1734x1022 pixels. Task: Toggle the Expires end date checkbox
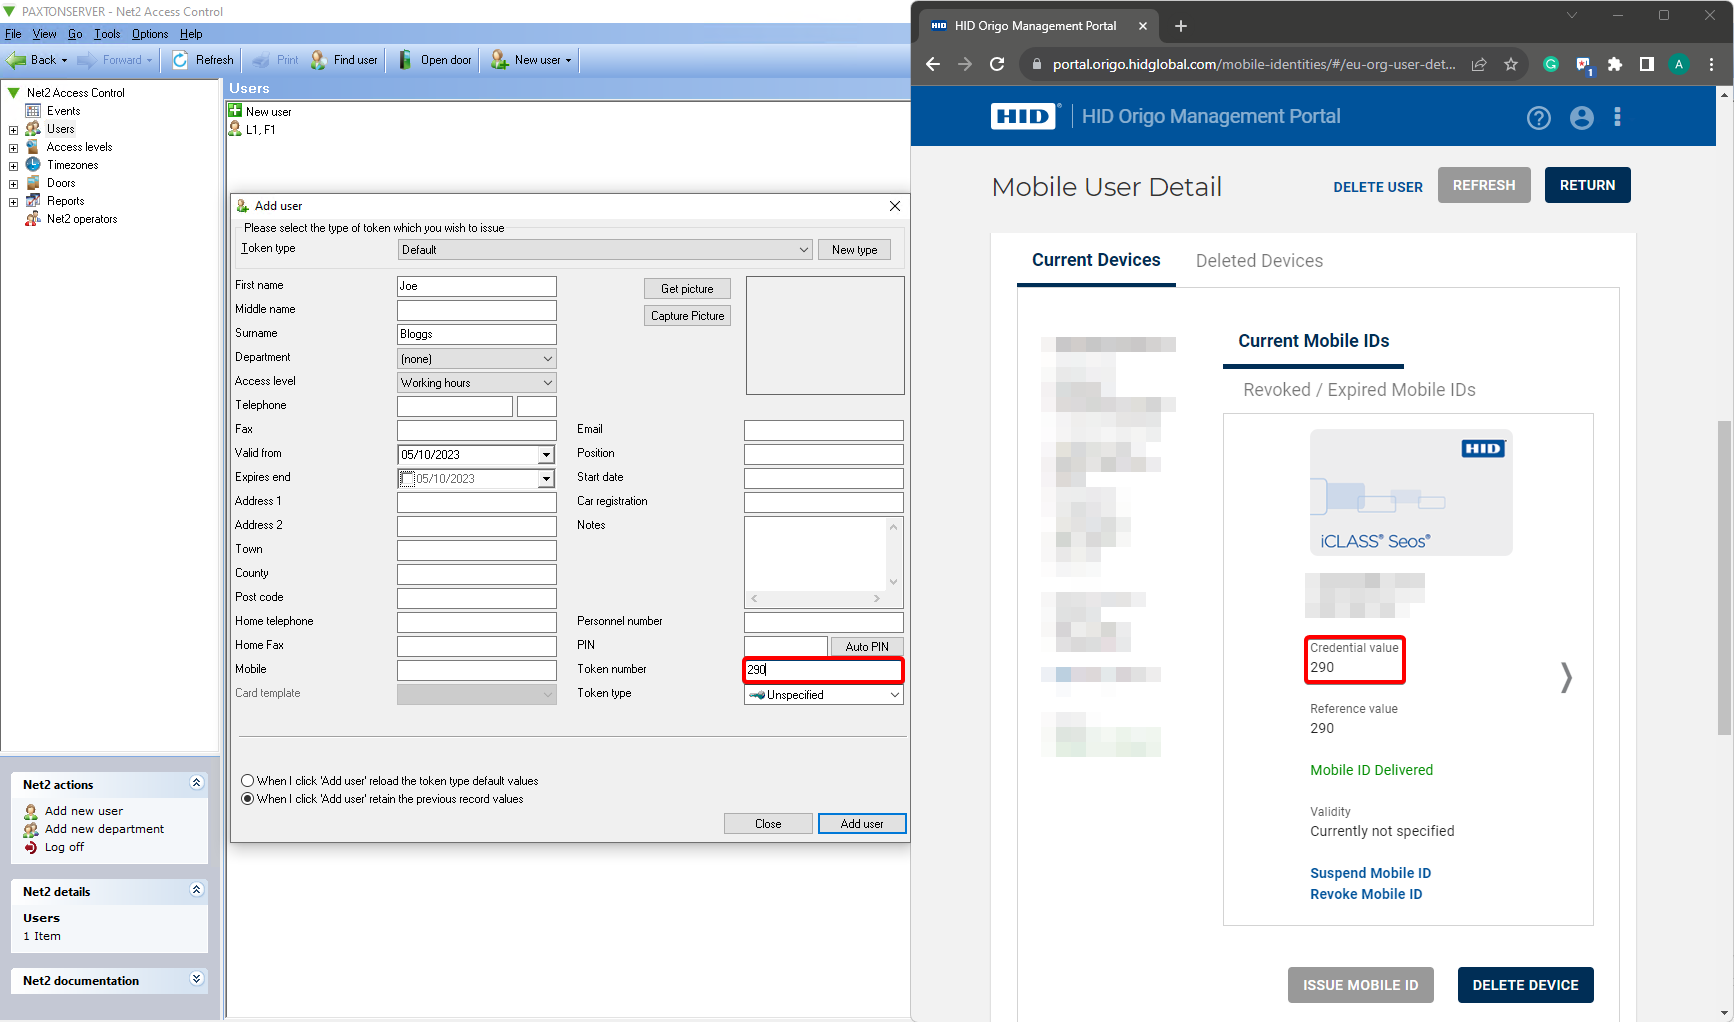point(407,479)
